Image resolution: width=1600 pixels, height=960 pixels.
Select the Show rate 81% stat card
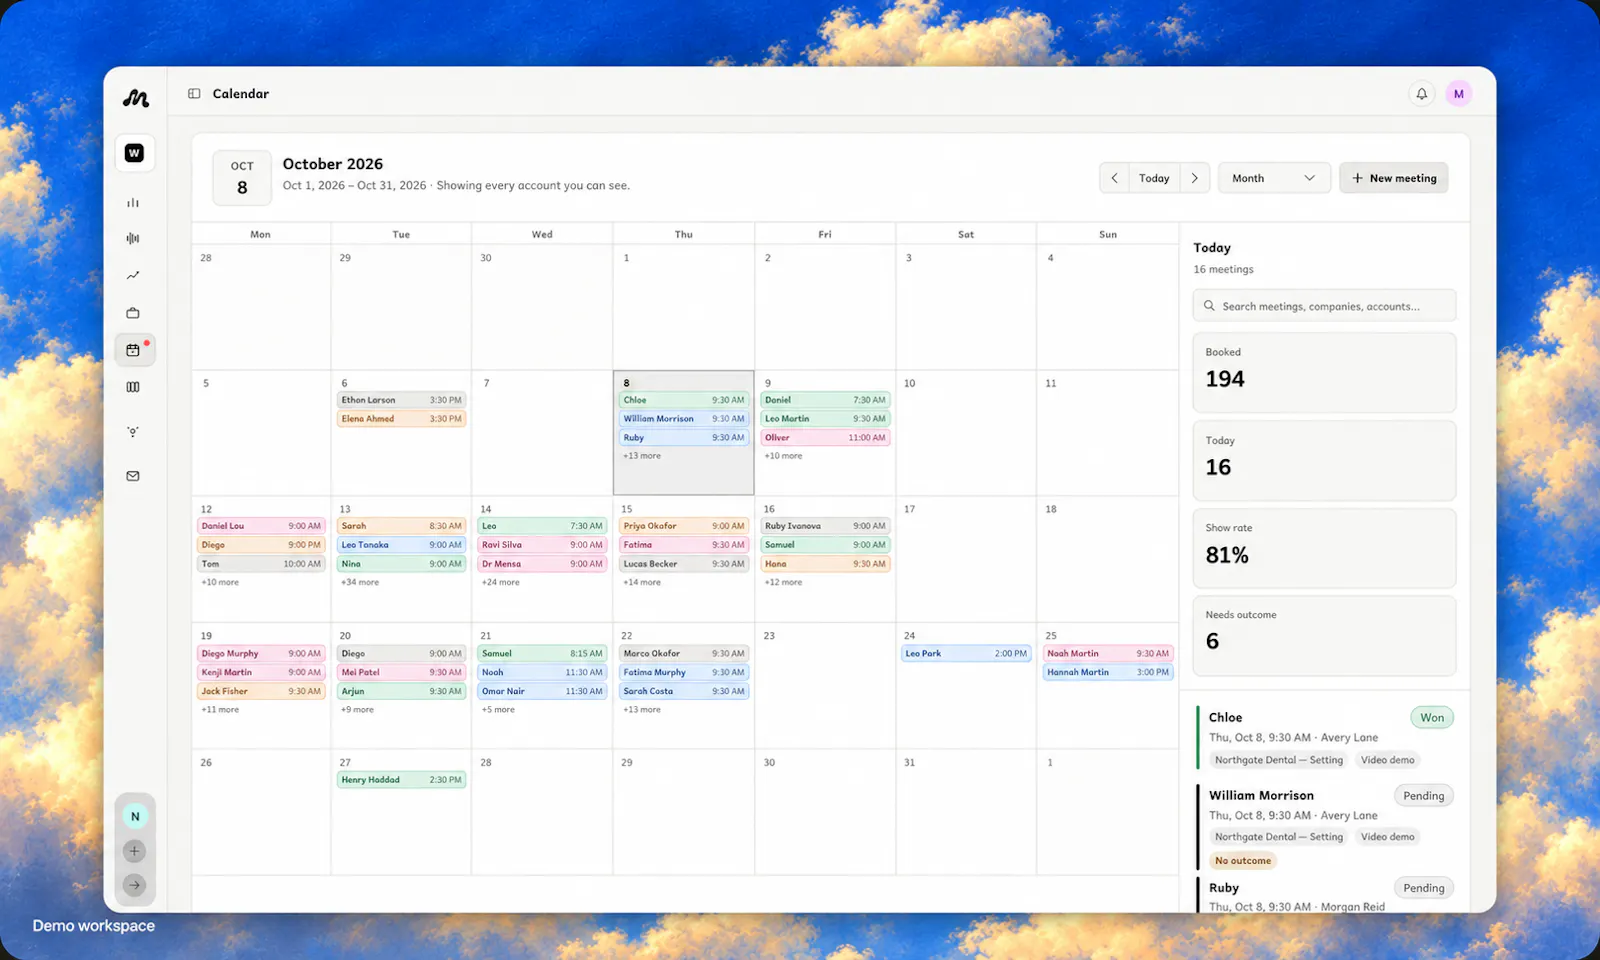(1324, 548)
